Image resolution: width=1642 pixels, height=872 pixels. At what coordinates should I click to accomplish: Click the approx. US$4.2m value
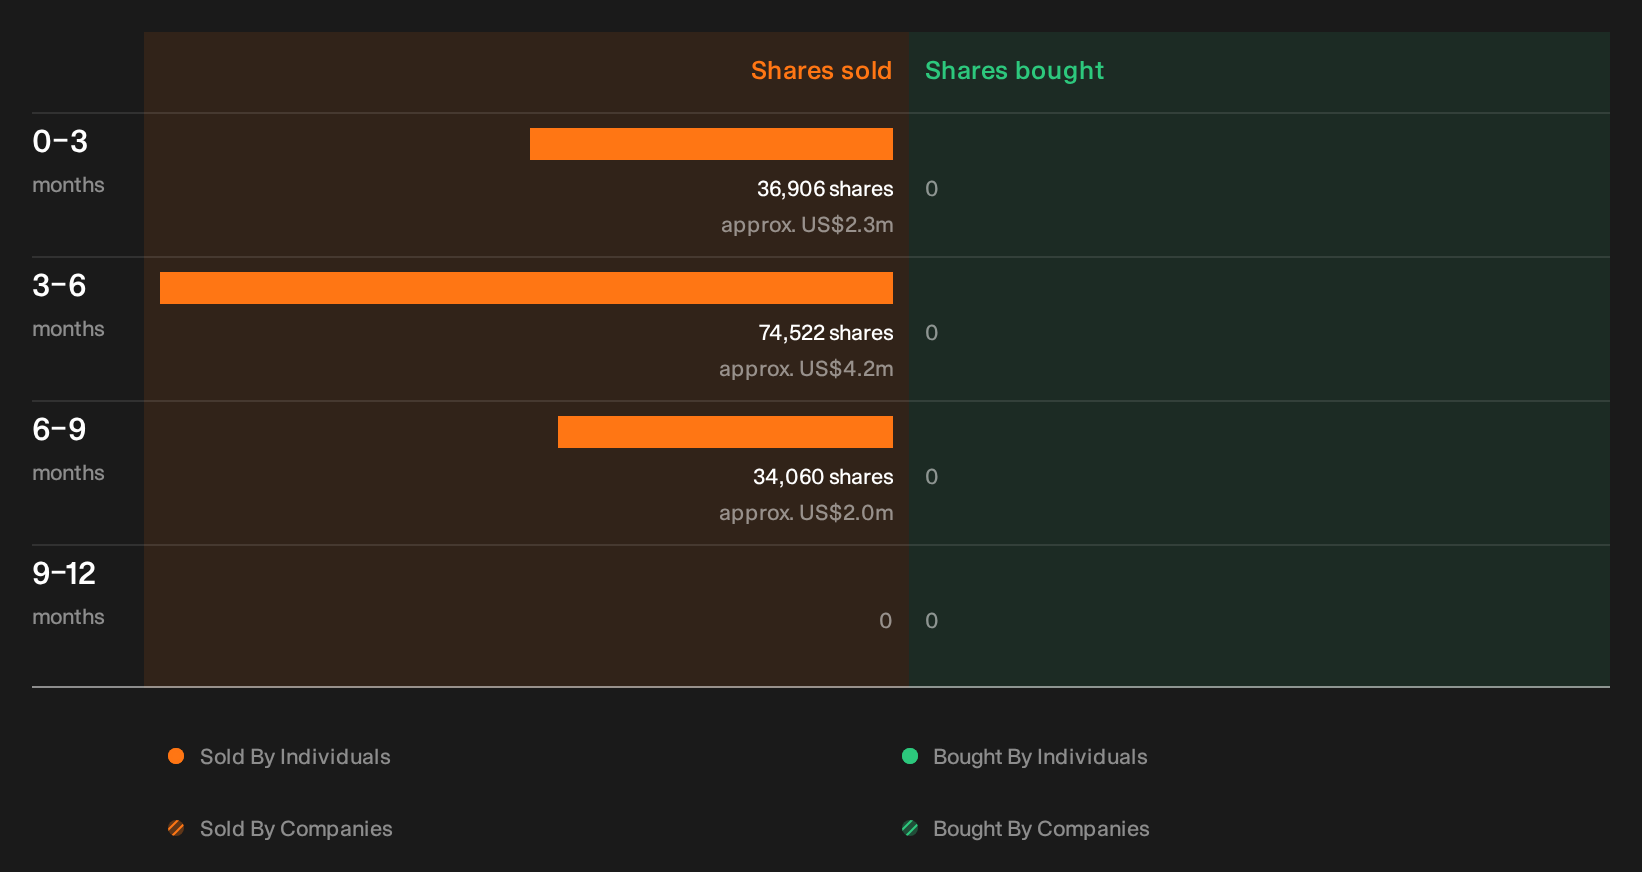(806, 369)
